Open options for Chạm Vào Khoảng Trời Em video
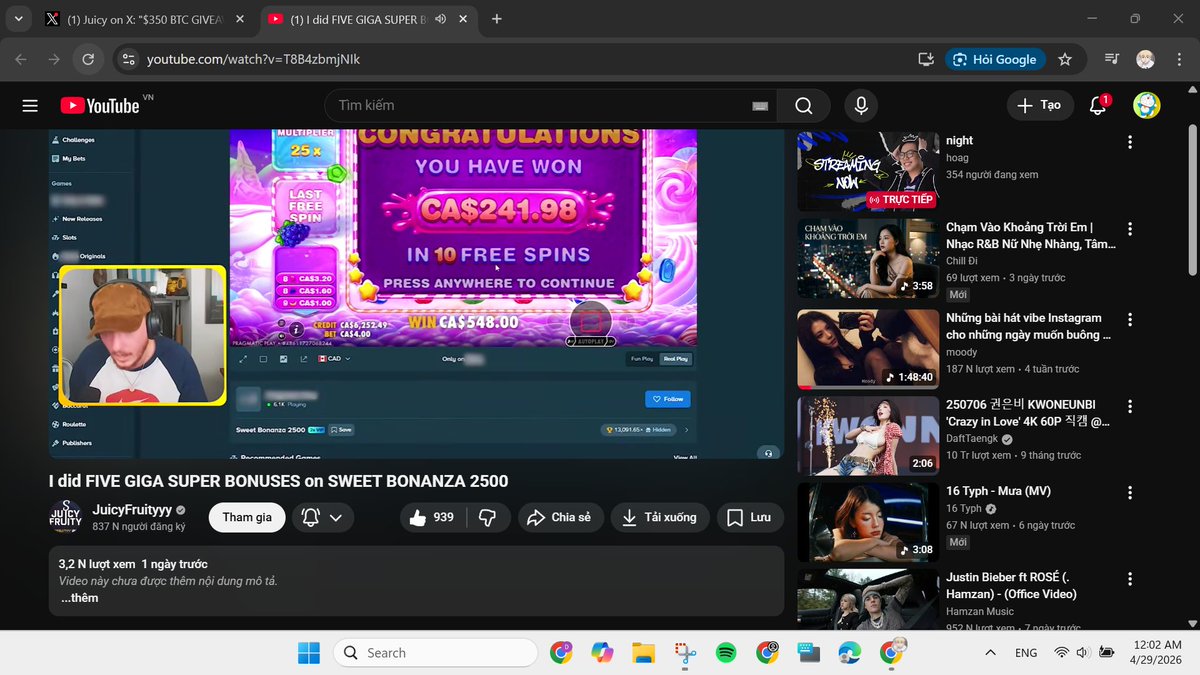 tap(1130, 229)
